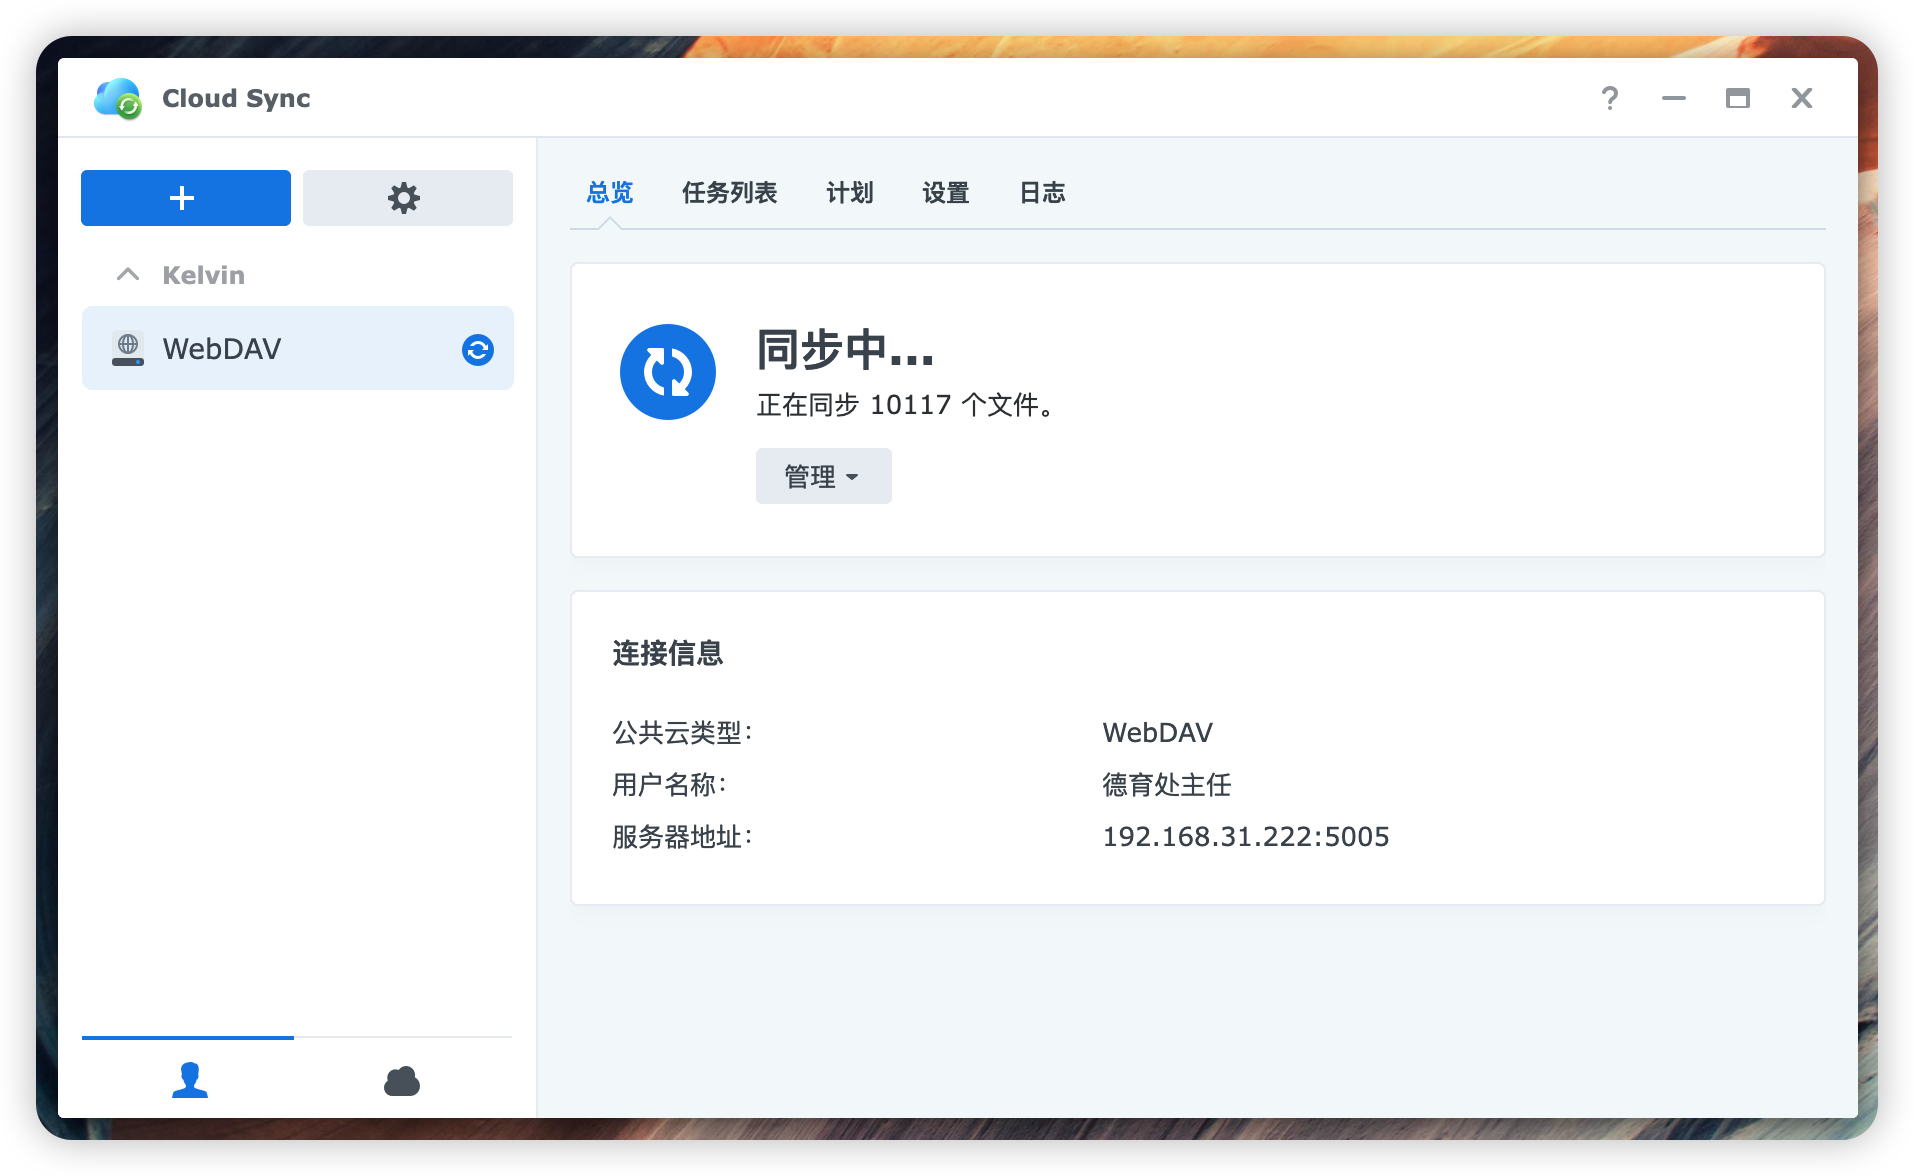Click the 正在同步 10117 个文件 text
Screen dimensions: 1914x1176
coord(906,405)
